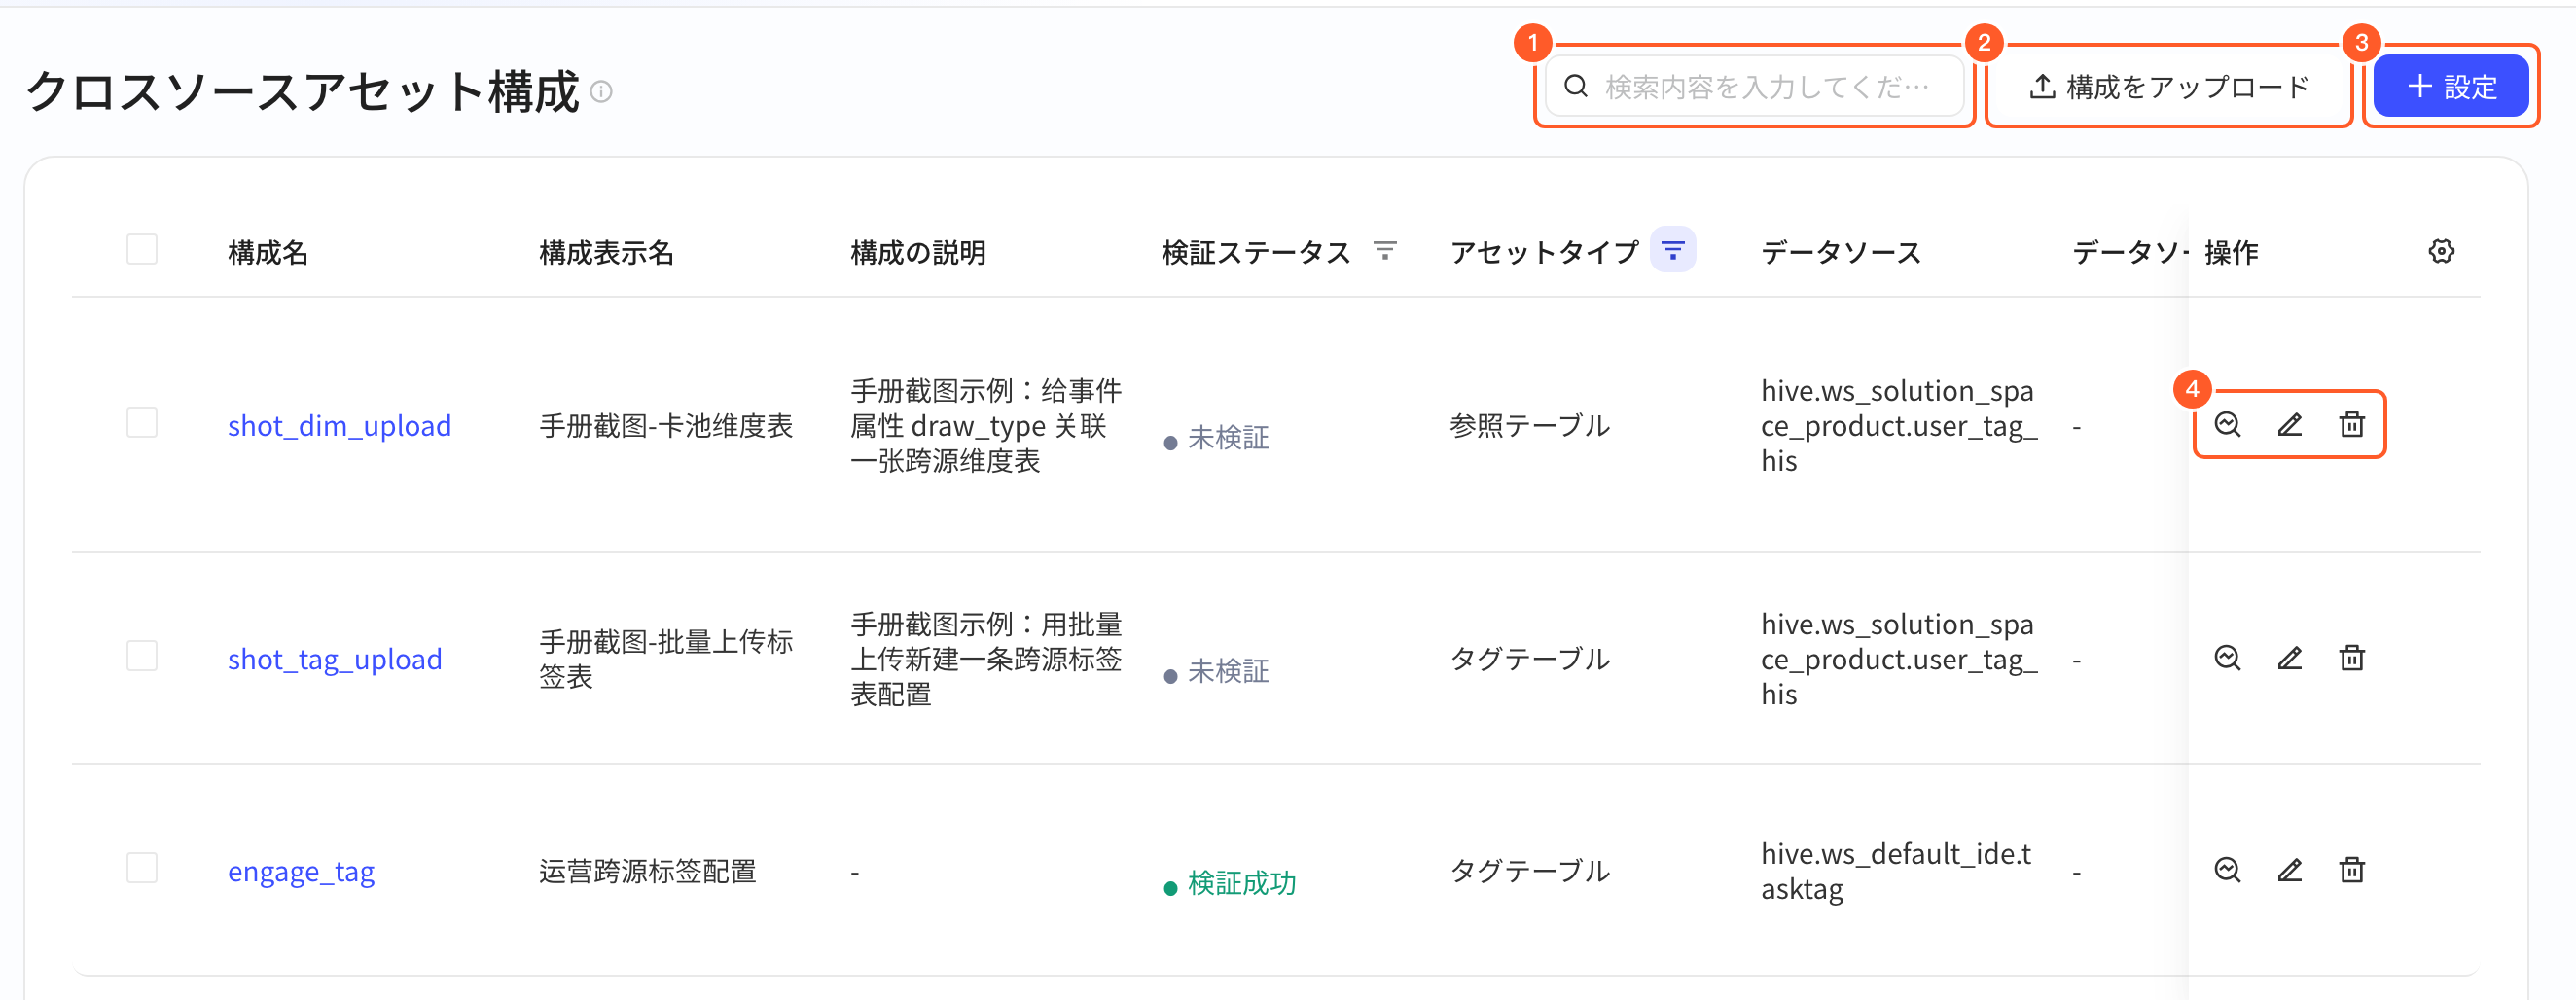
Task: Delete the engage_tag configuration
Action: pyautogui.click(x=2352, y=870)
